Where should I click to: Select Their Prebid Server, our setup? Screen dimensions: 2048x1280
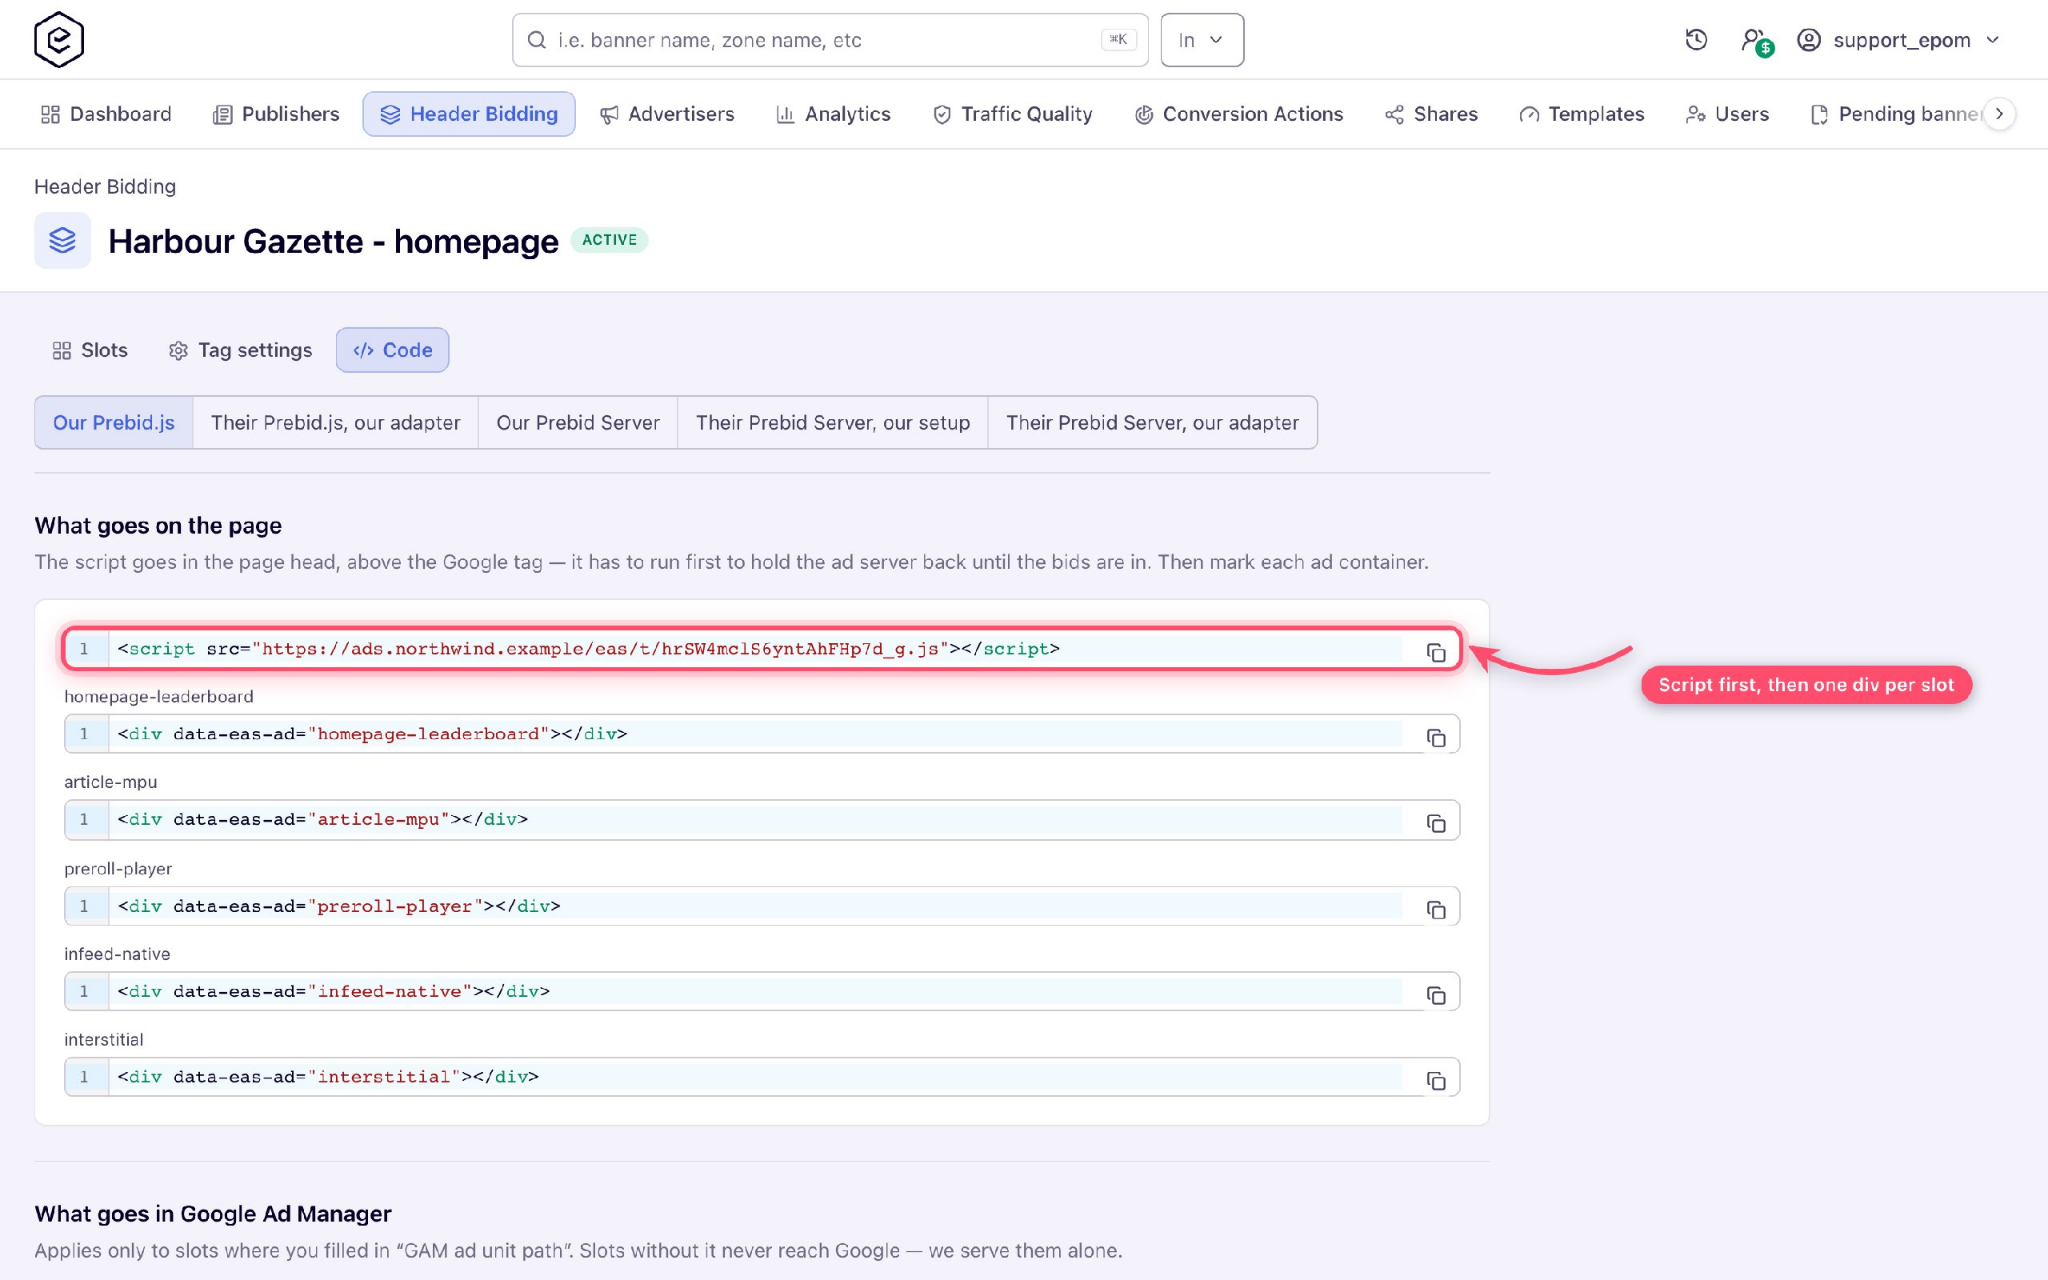[x=833, y=422]
